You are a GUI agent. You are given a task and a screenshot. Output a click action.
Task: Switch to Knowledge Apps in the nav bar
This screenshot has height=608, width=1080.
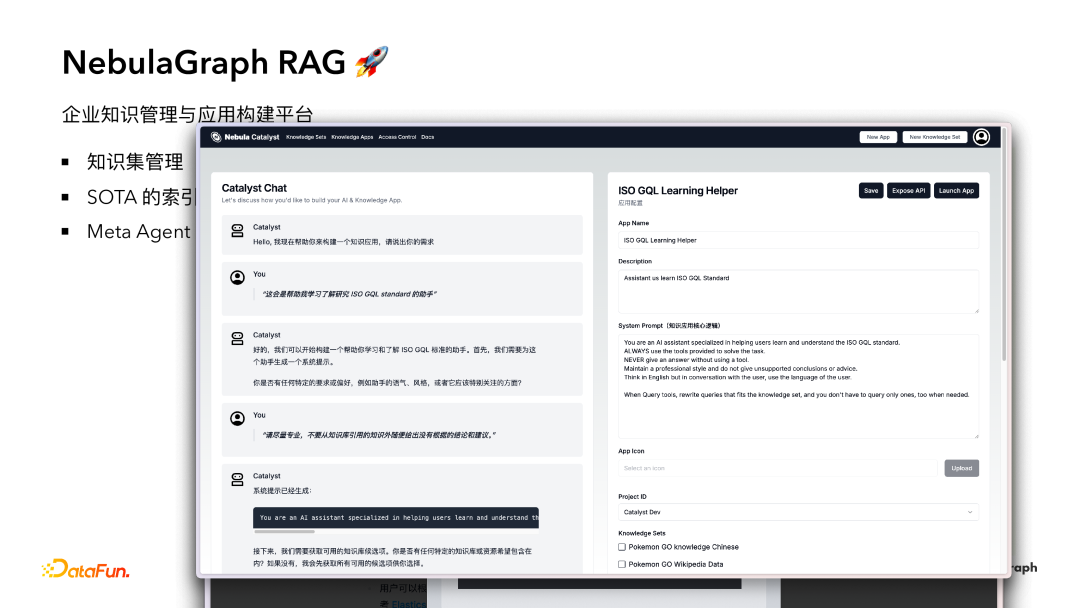[x=352, y=137]
